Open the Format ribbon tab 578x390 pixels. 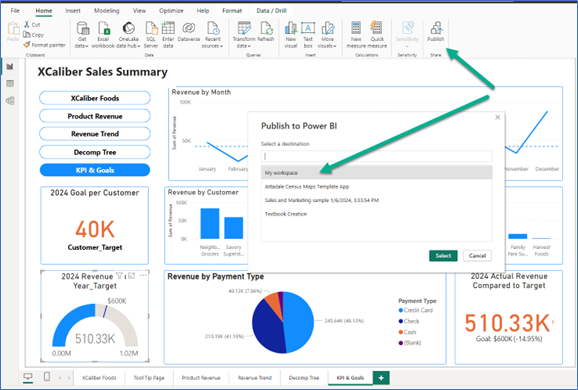(x=232, y=11)
